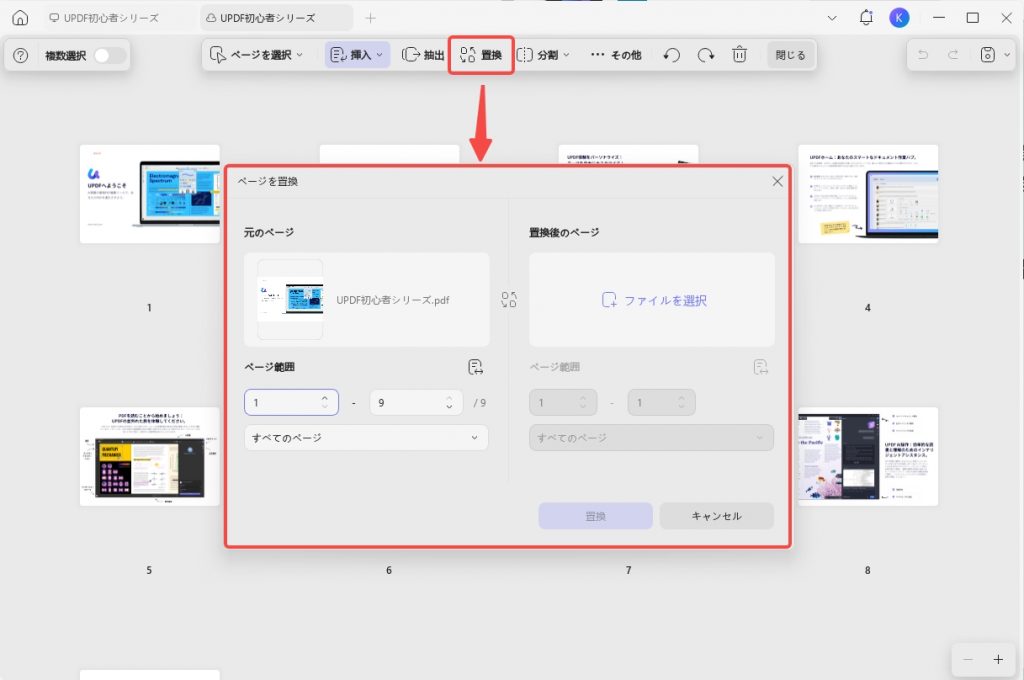Viewport: 1024px width, 680px height.
Task: Zoom in thumbnails with plus
Action: [x=998, y=660]
